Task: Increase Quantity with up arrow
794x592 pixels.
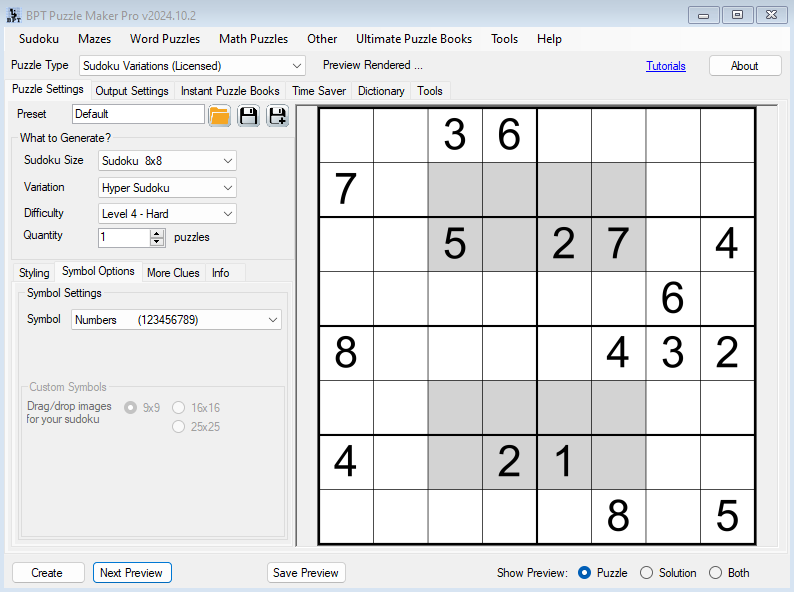Action: click(x=157, y=233)
